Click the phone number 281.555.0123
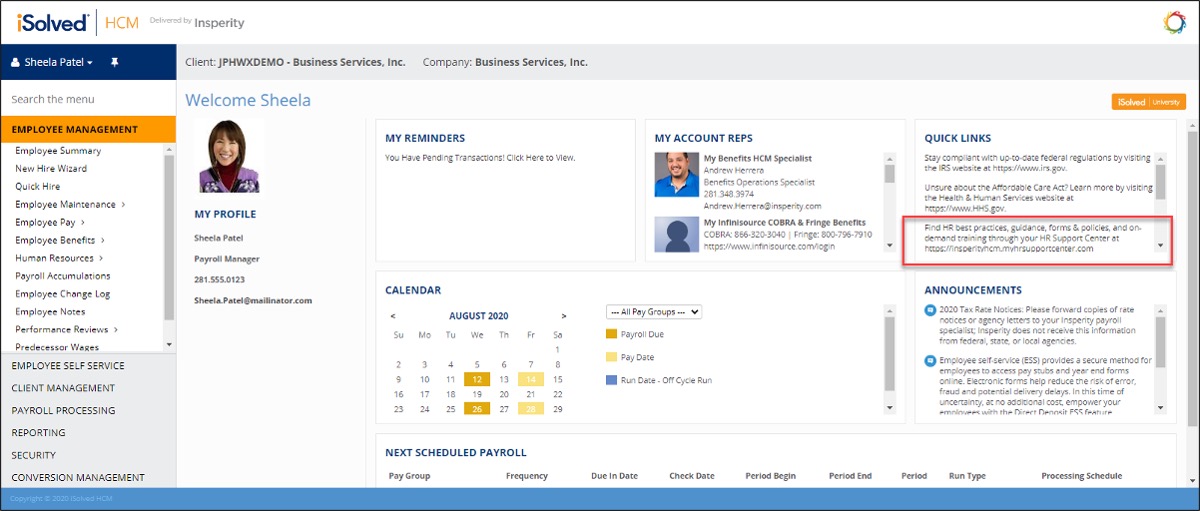 [219, 279]
